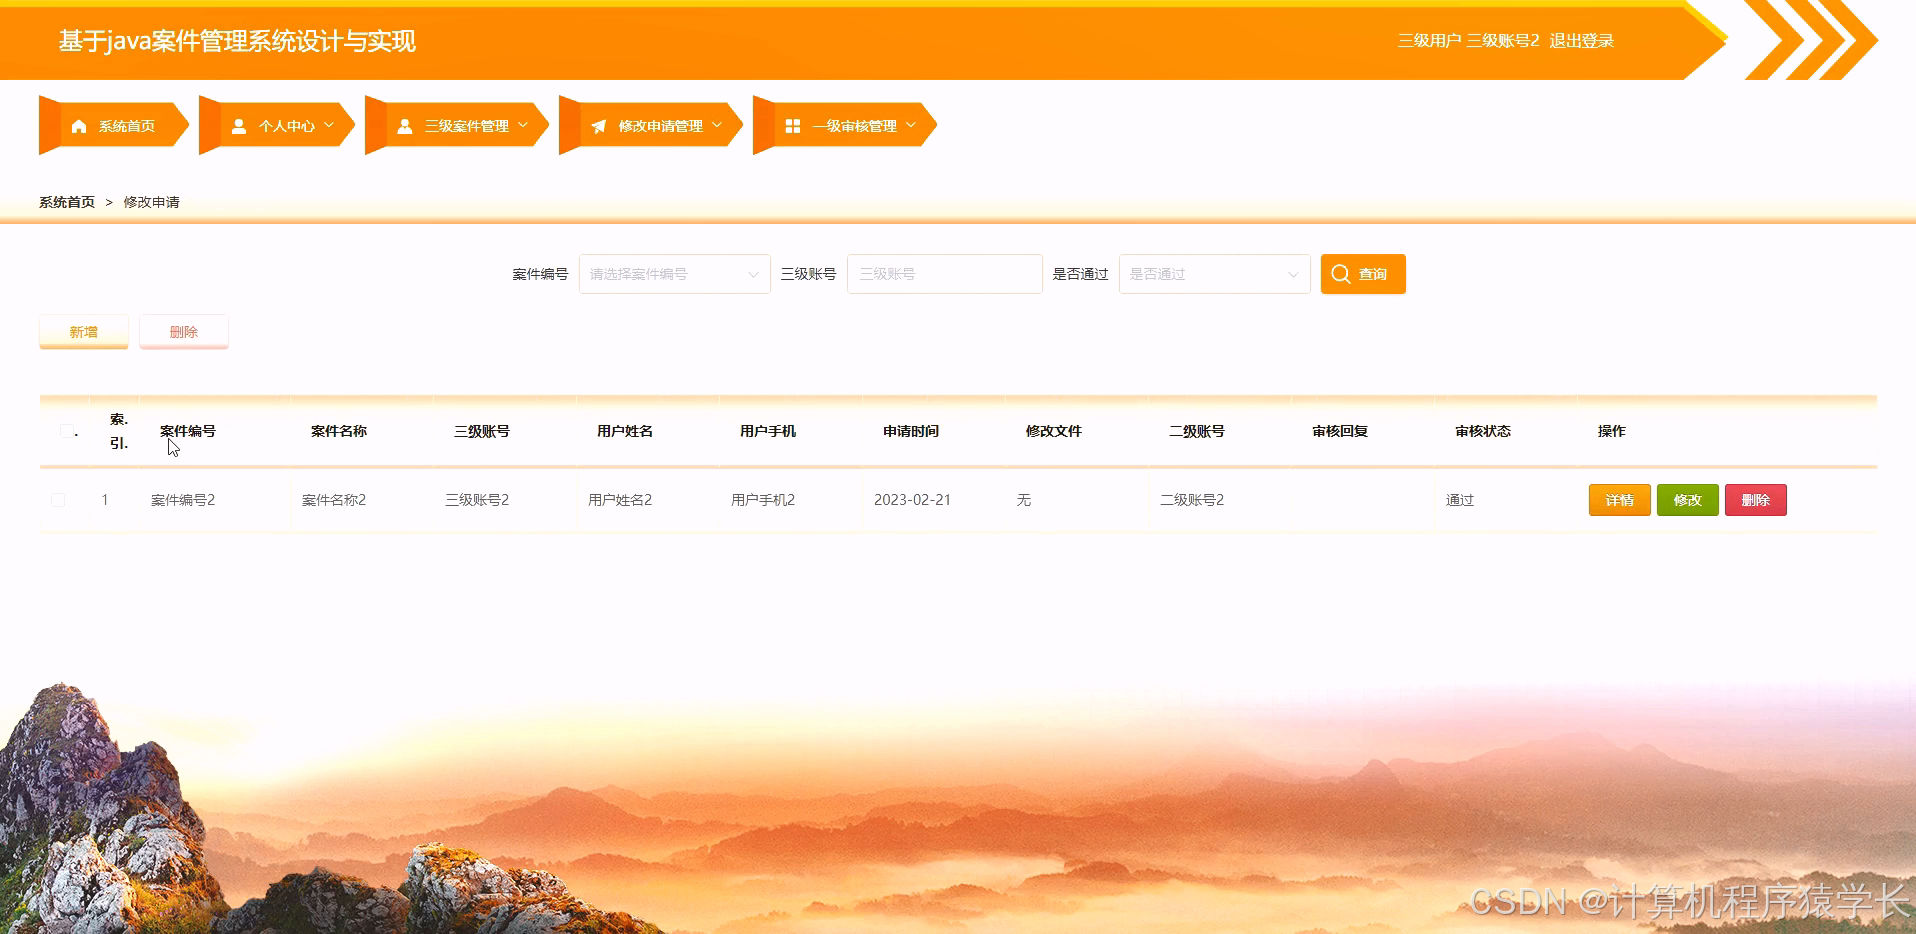Select the person icon on 个人中心 menu
Viewport: 1916px width, 934px height.
(238, 124)
